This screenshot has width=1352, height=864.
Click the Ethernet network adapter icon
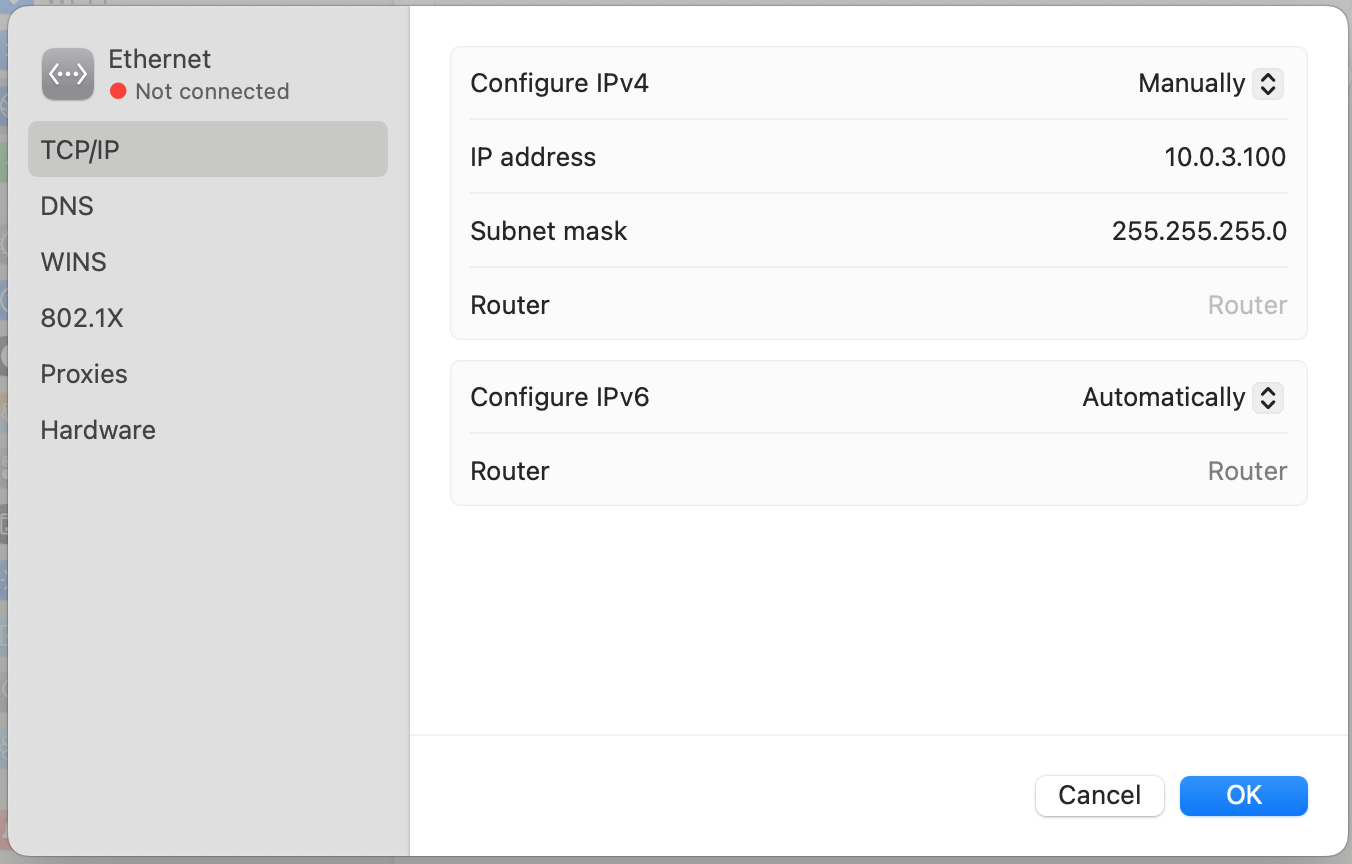tap(67, 74)
